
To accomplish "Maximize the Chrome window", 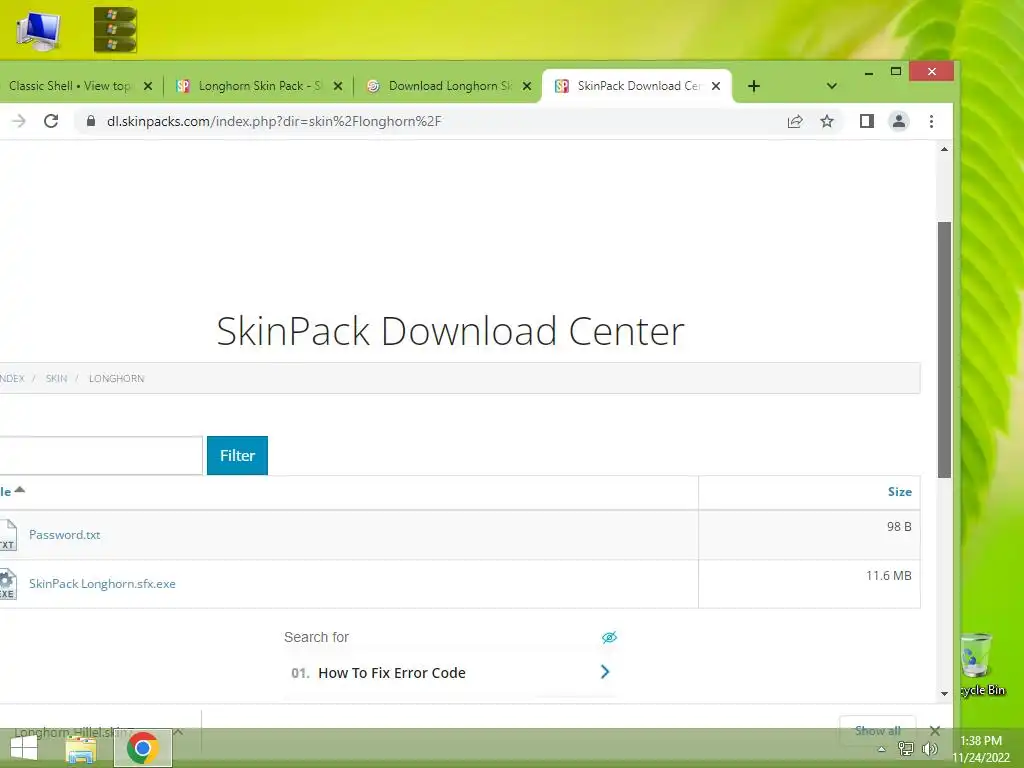I will 896,71.
